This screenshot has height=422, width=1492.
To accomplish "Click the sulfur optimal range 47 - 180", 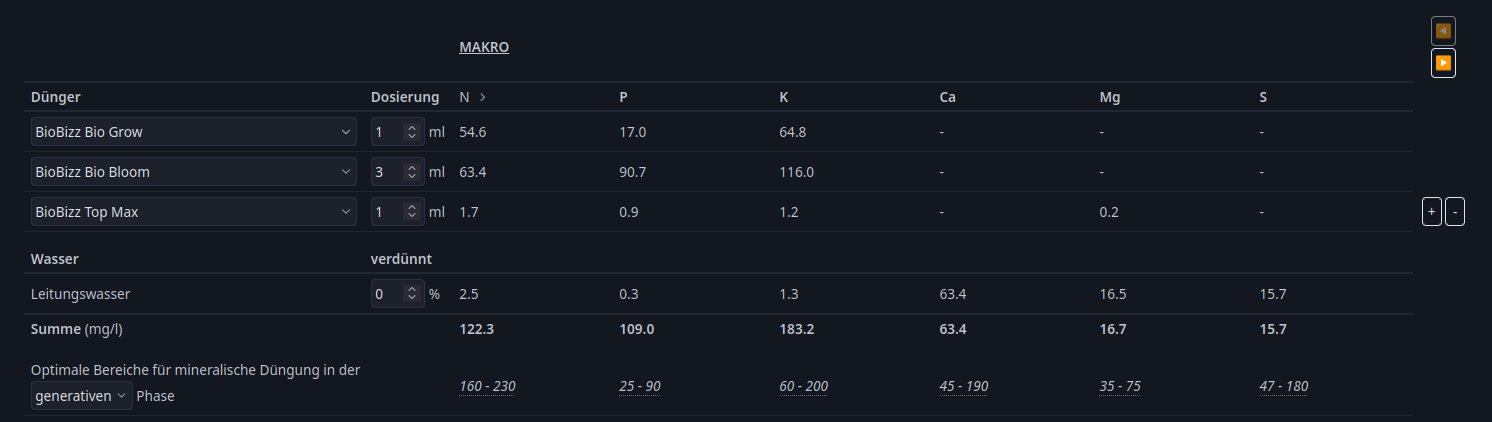I will pos(1284,387).
